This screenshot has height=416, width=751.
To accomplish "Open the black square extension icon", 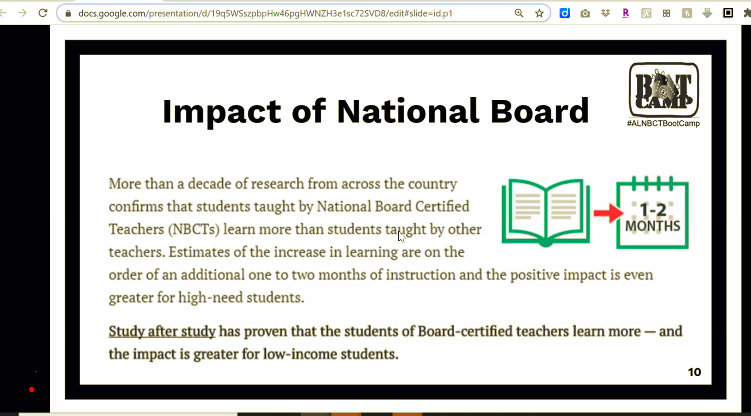I will 728,13.
